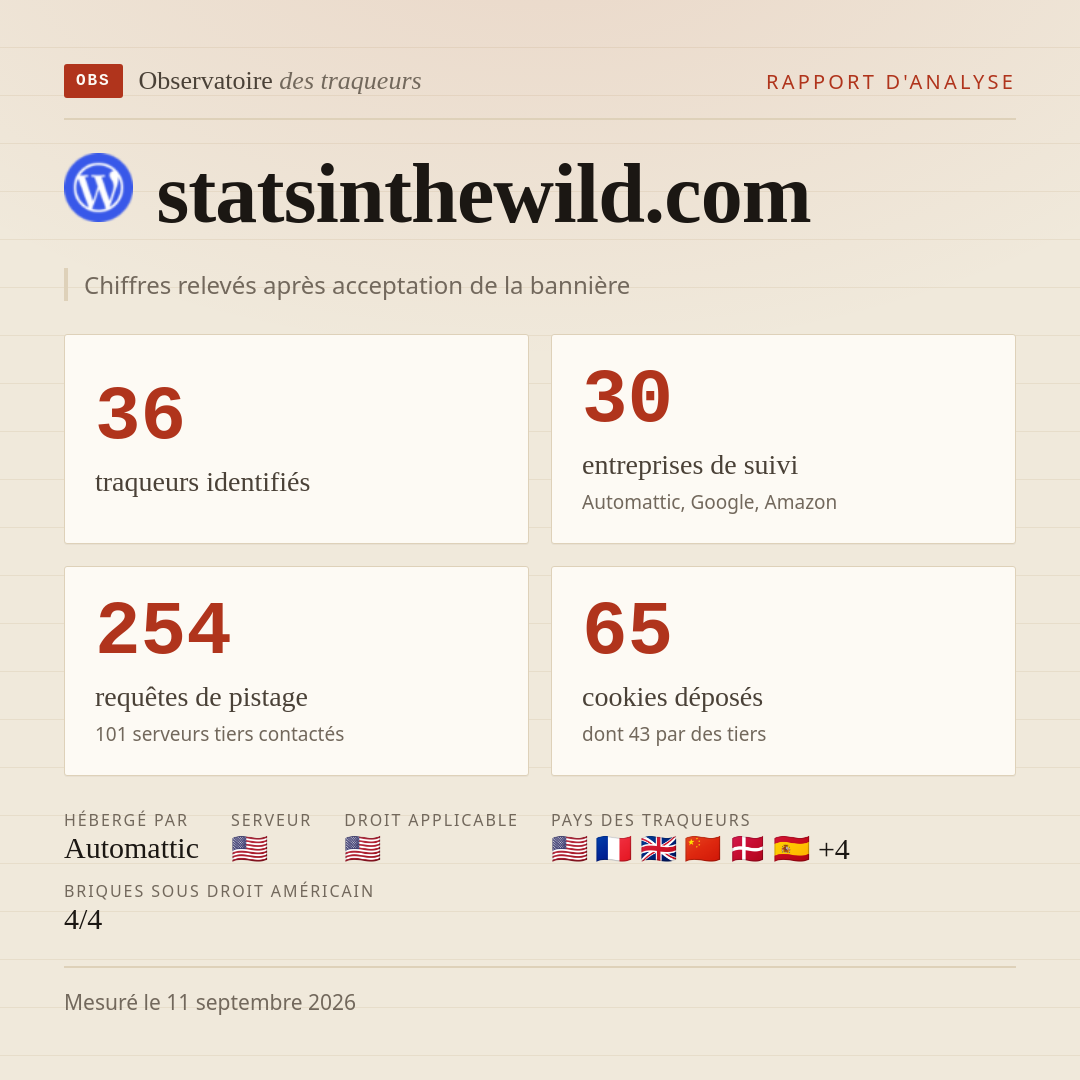Click the 'entreprises de suivi' label

tap(689, 465)
